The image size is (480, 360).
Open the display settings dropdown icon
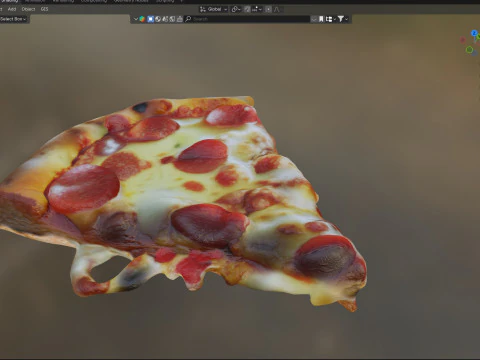point(330,19)
